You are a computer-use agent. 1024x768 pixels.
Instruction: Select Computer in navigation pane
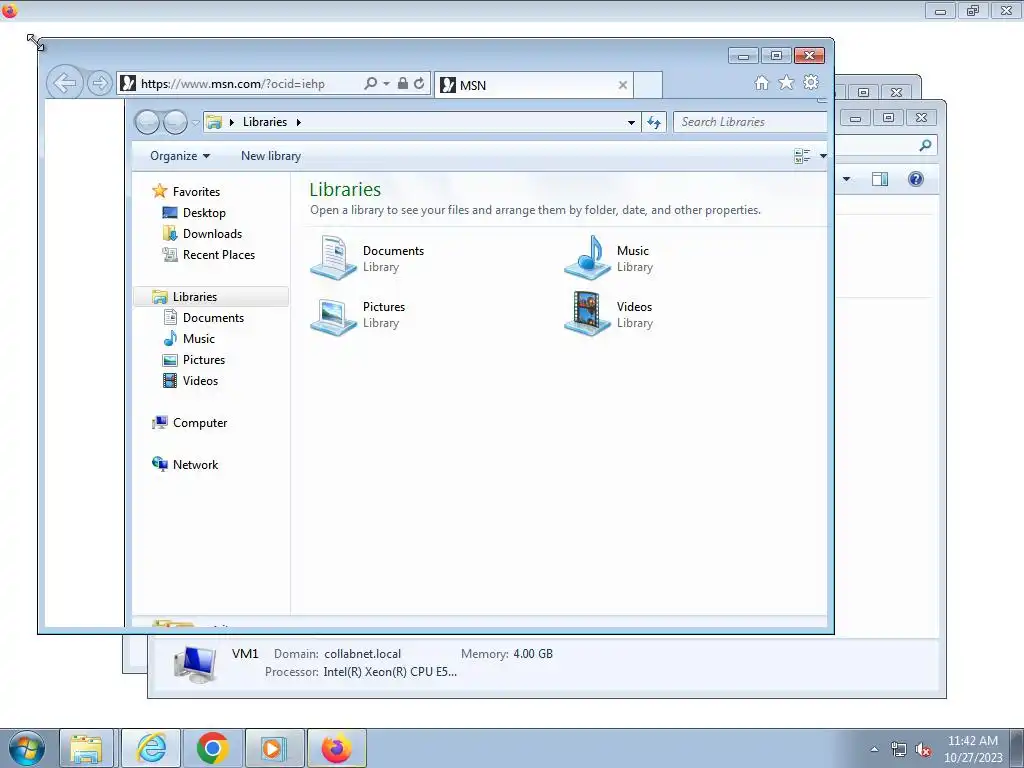pyautogui.click(x=200, y=423)
